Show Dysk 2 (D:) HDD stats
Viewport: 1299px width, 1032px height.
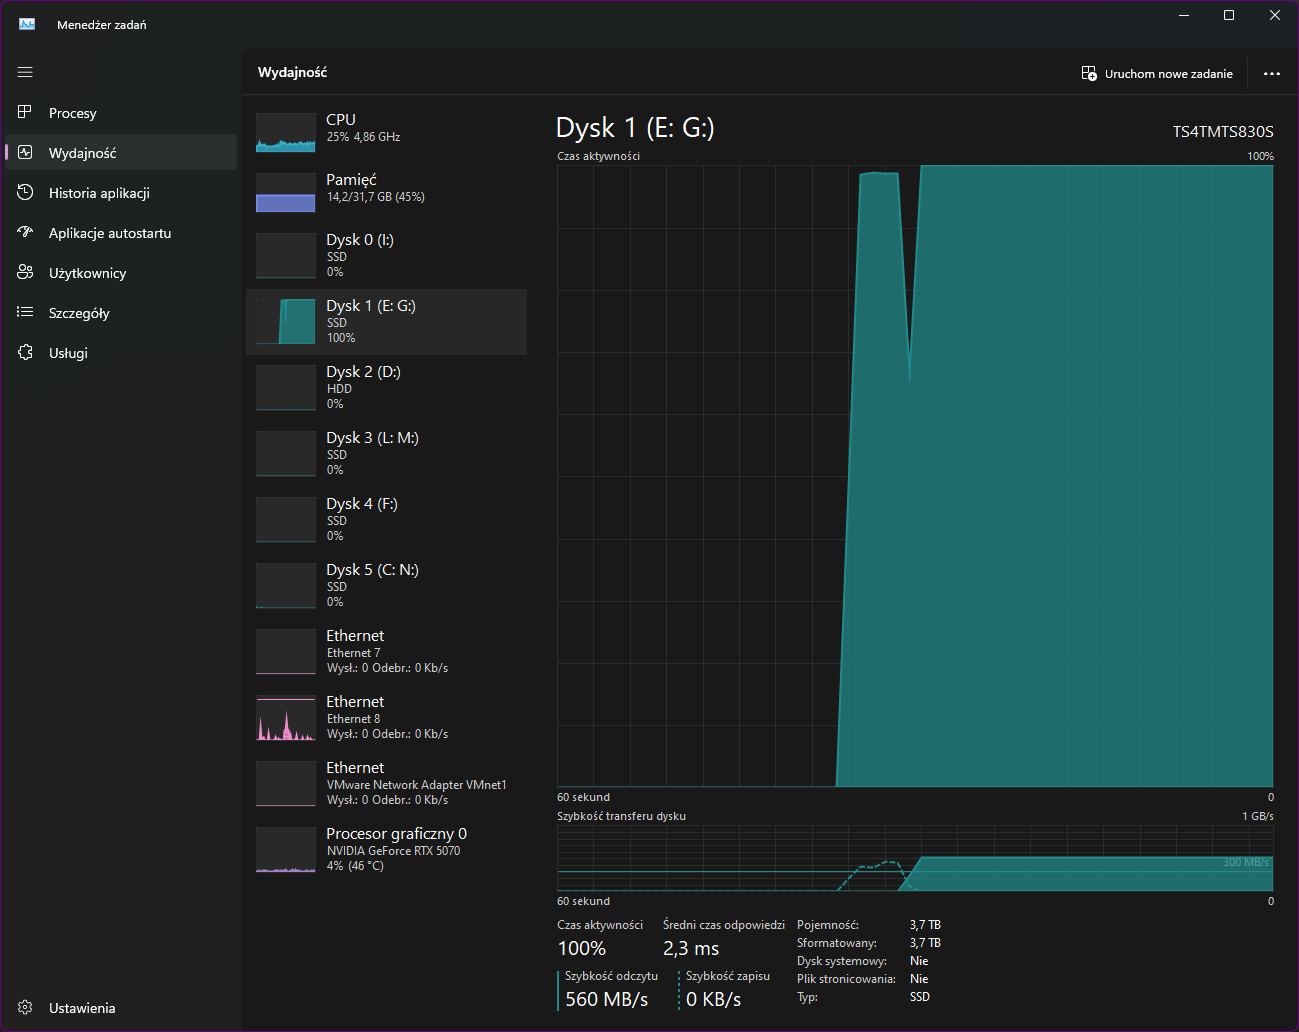click(386, 388)
